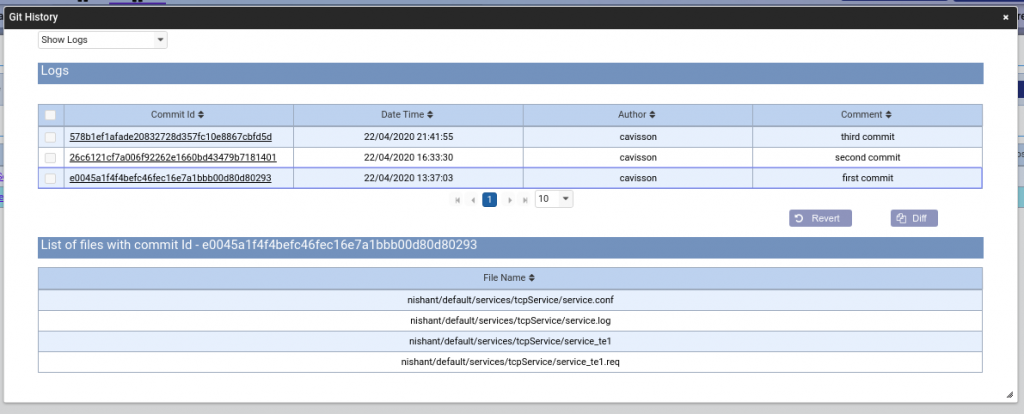This screenshot has height=414, width=1024.
Task: Sort by Author column arrows
Action: 652,115
